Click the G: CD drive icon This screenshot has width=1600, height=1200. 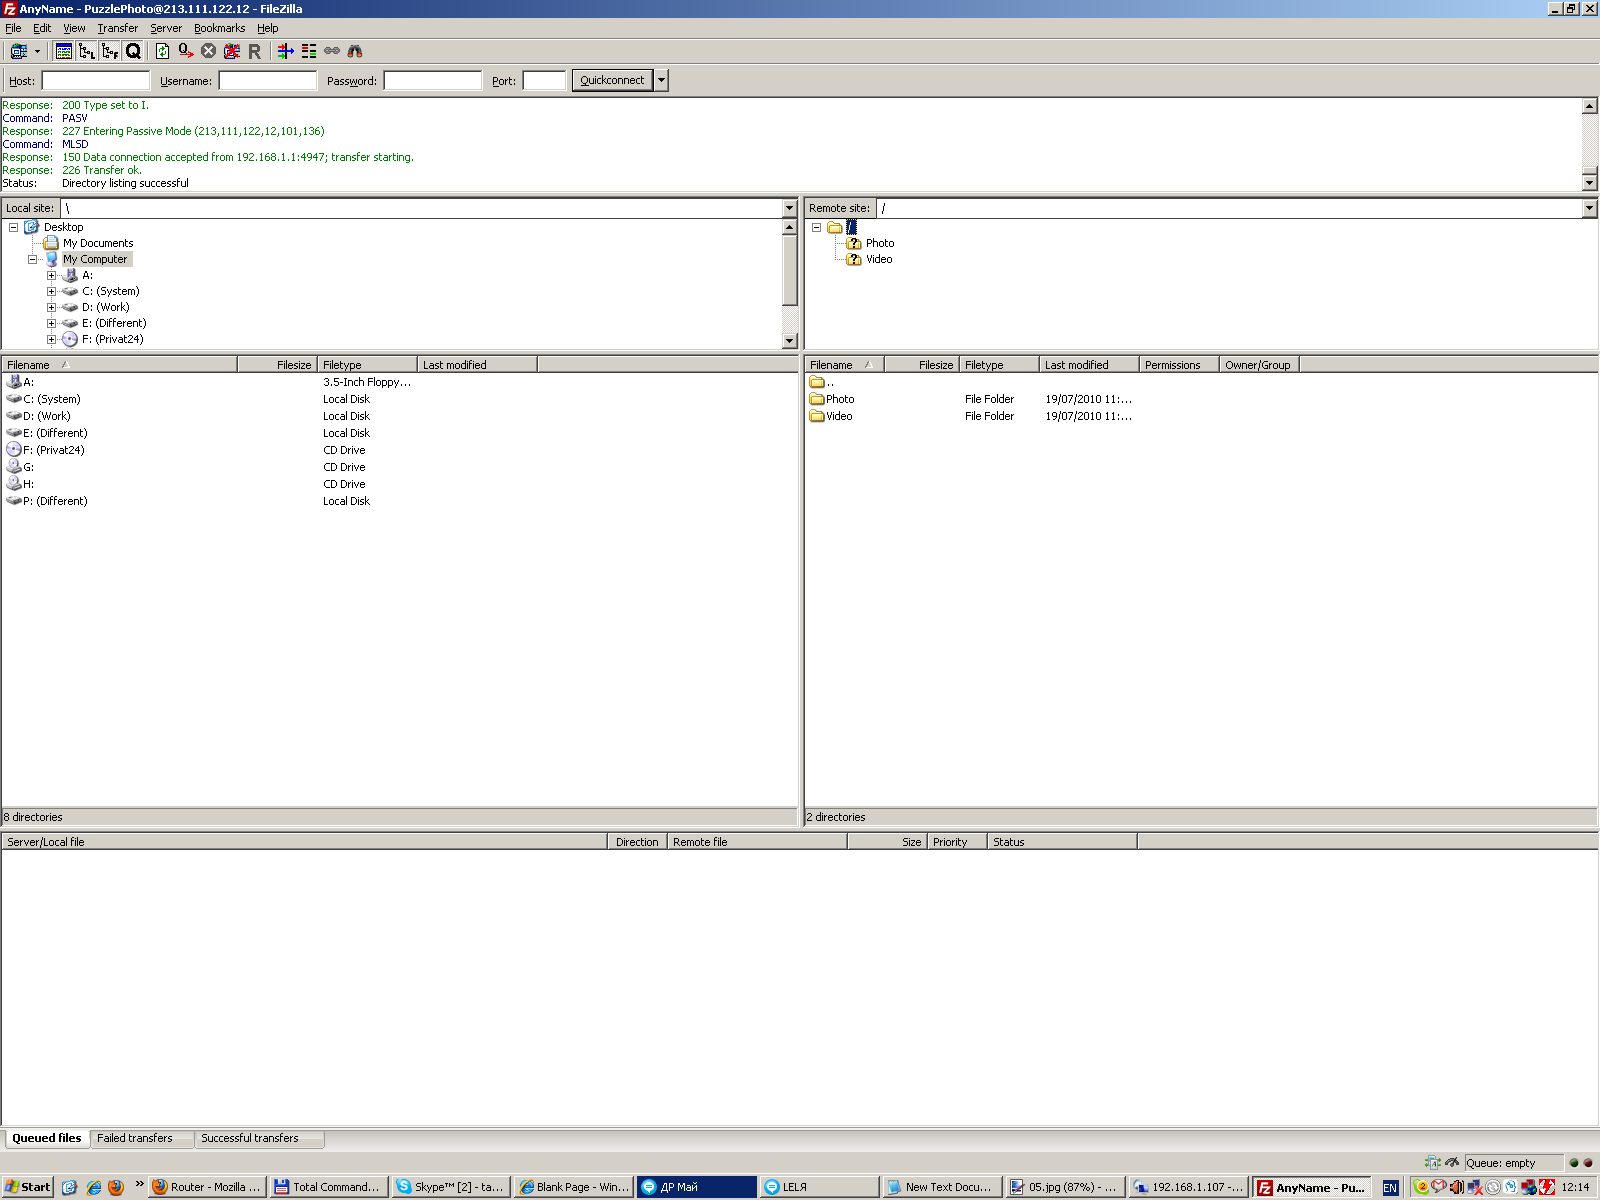pyautogui.click(x=14, y=467)
